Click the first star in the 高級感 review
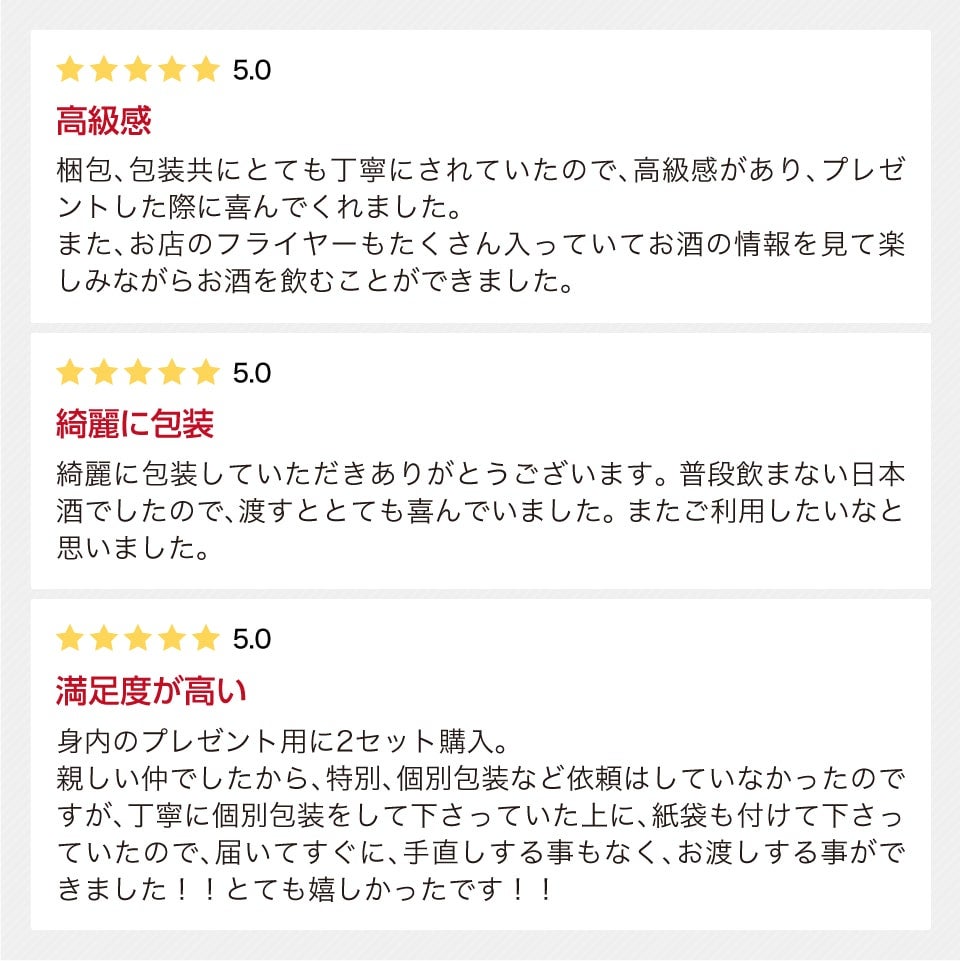This screenshot has height=961, width=960. pos(70,70)
